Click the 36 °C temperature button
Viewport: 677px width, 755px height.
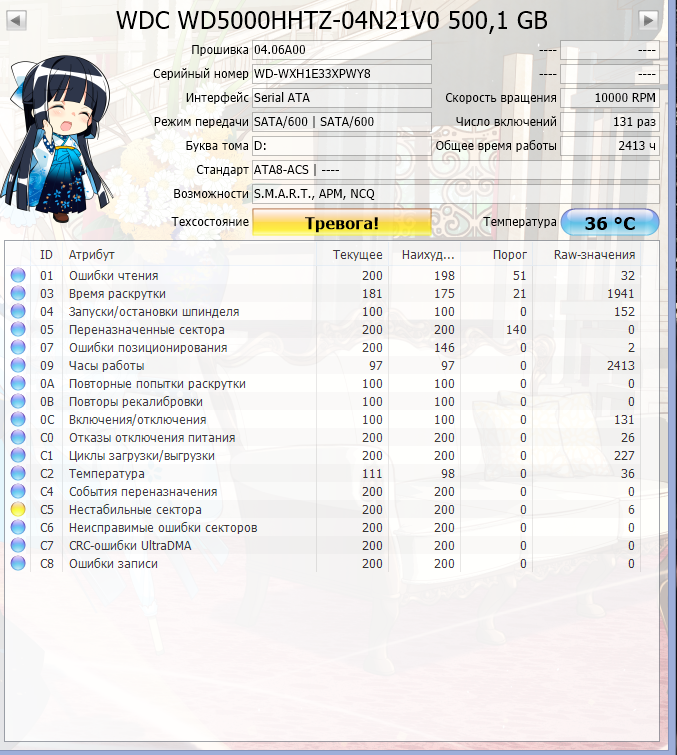[610, 222]
